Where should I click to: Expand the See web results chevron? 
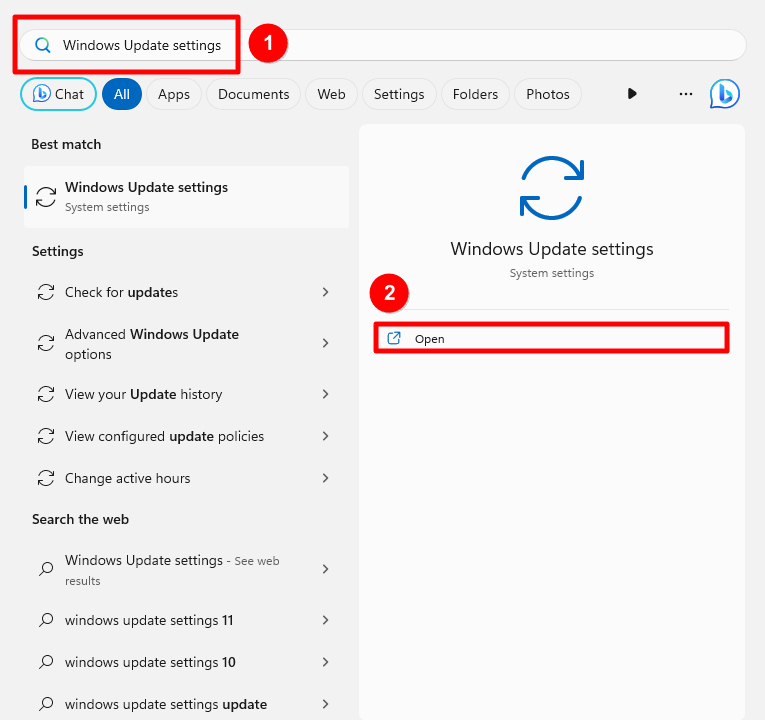tap(325, 569)
